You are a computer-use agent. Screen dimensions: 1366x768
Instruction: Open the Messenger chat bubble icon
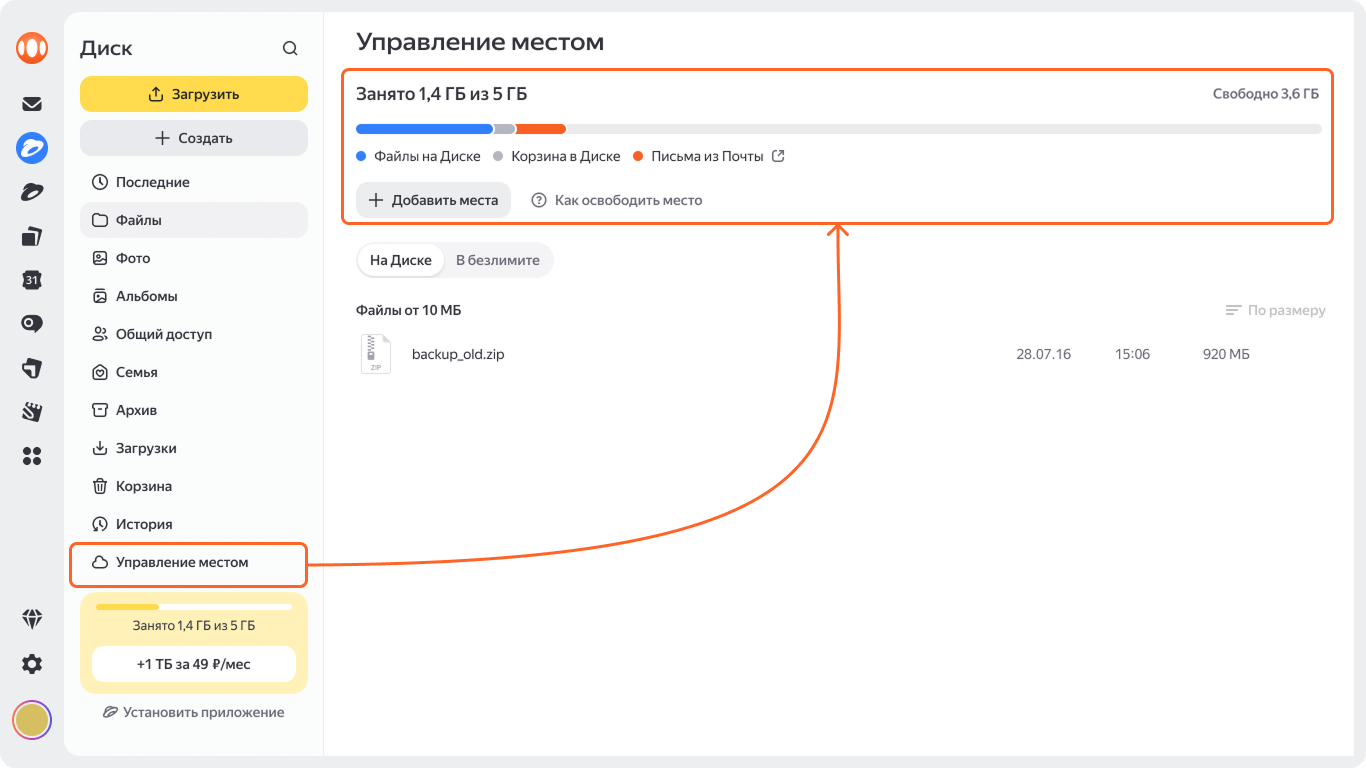click(32, 323)
